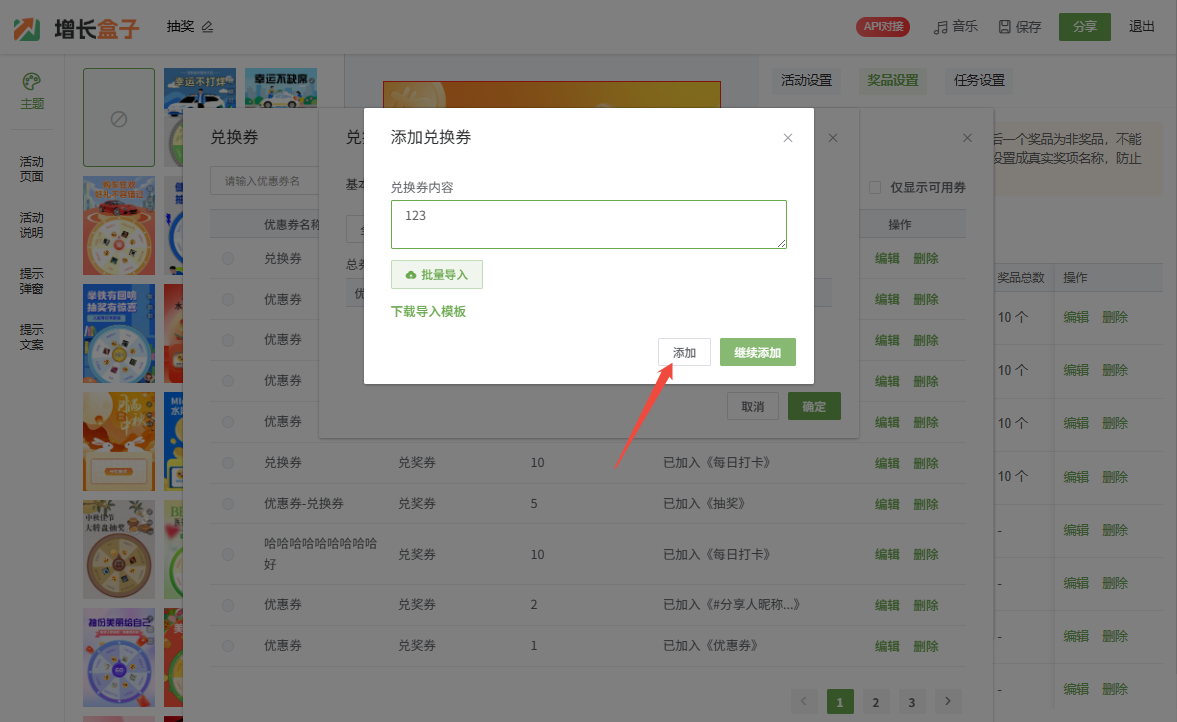This screenshot has width=1177, height=722.
Task: Click 已加入《#分享人昵称...》 text
Action: coord(731,604)
